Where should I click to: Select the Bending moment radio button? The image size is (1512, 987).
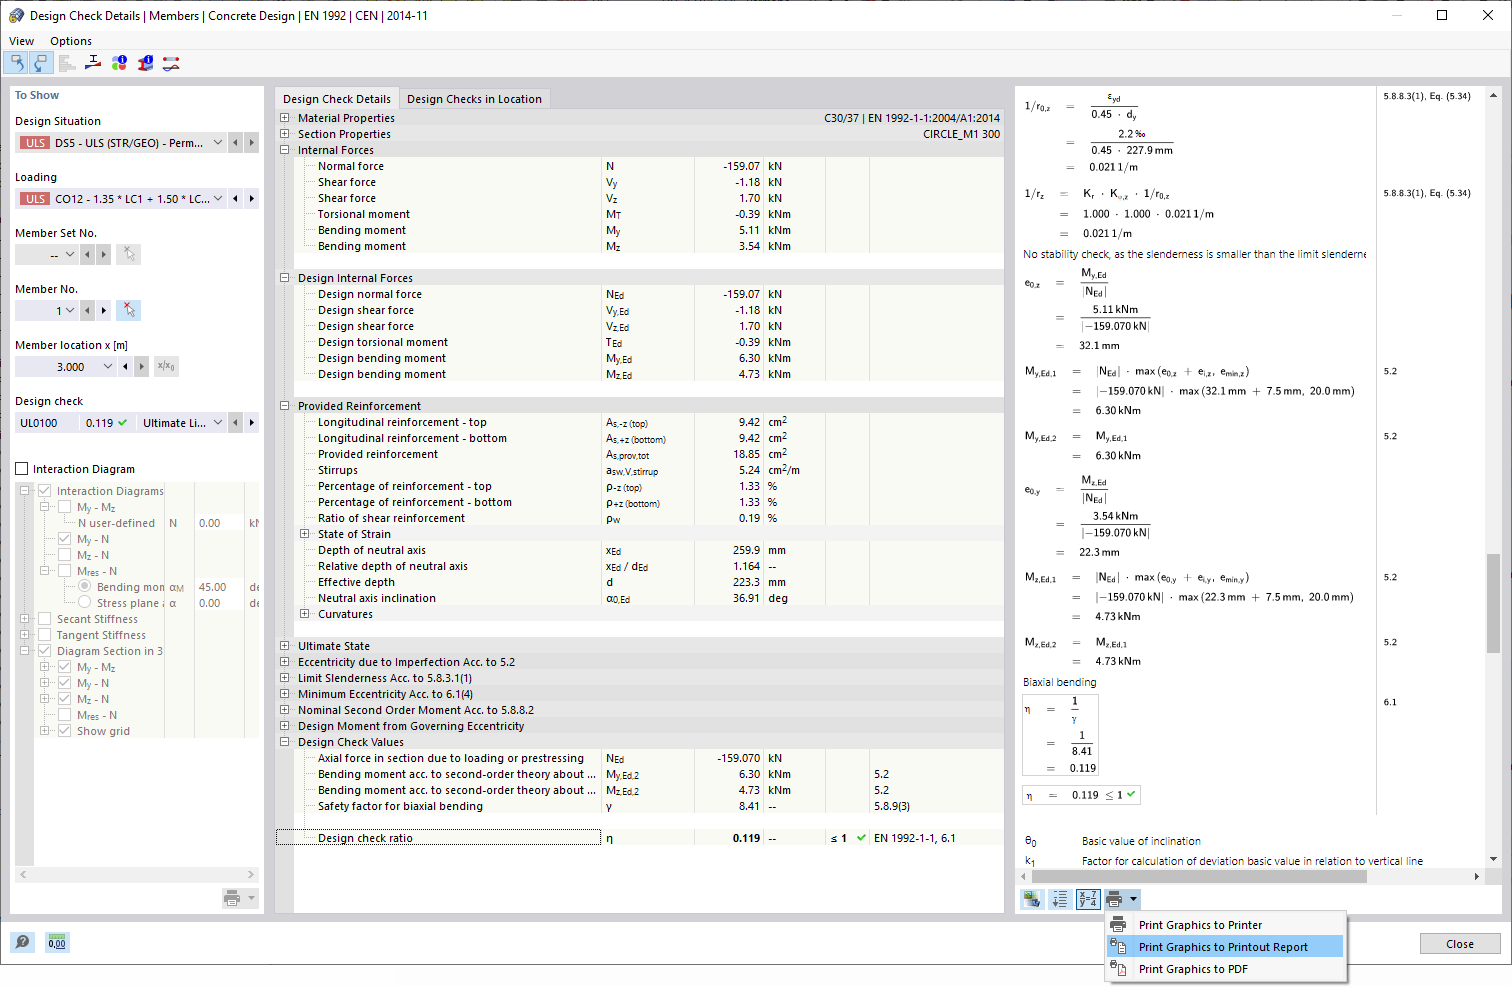[84, 587]
